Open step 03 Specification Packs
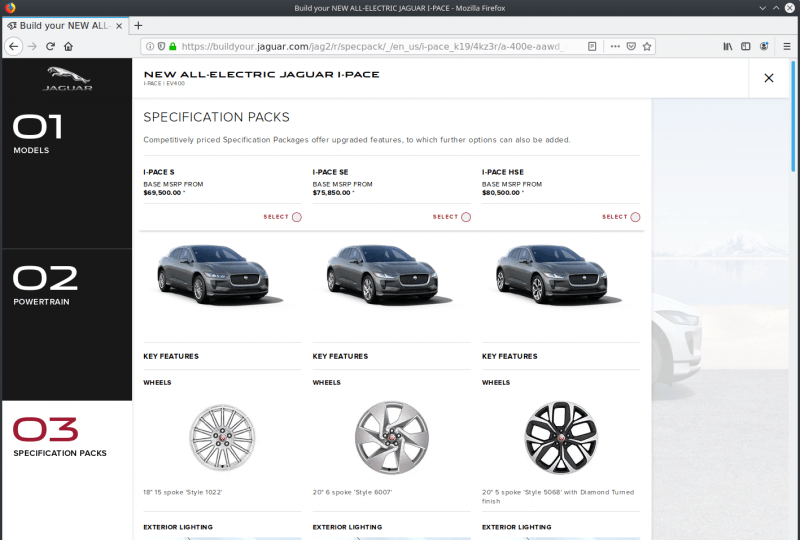 pyautogui.click(x=67, y=470)
